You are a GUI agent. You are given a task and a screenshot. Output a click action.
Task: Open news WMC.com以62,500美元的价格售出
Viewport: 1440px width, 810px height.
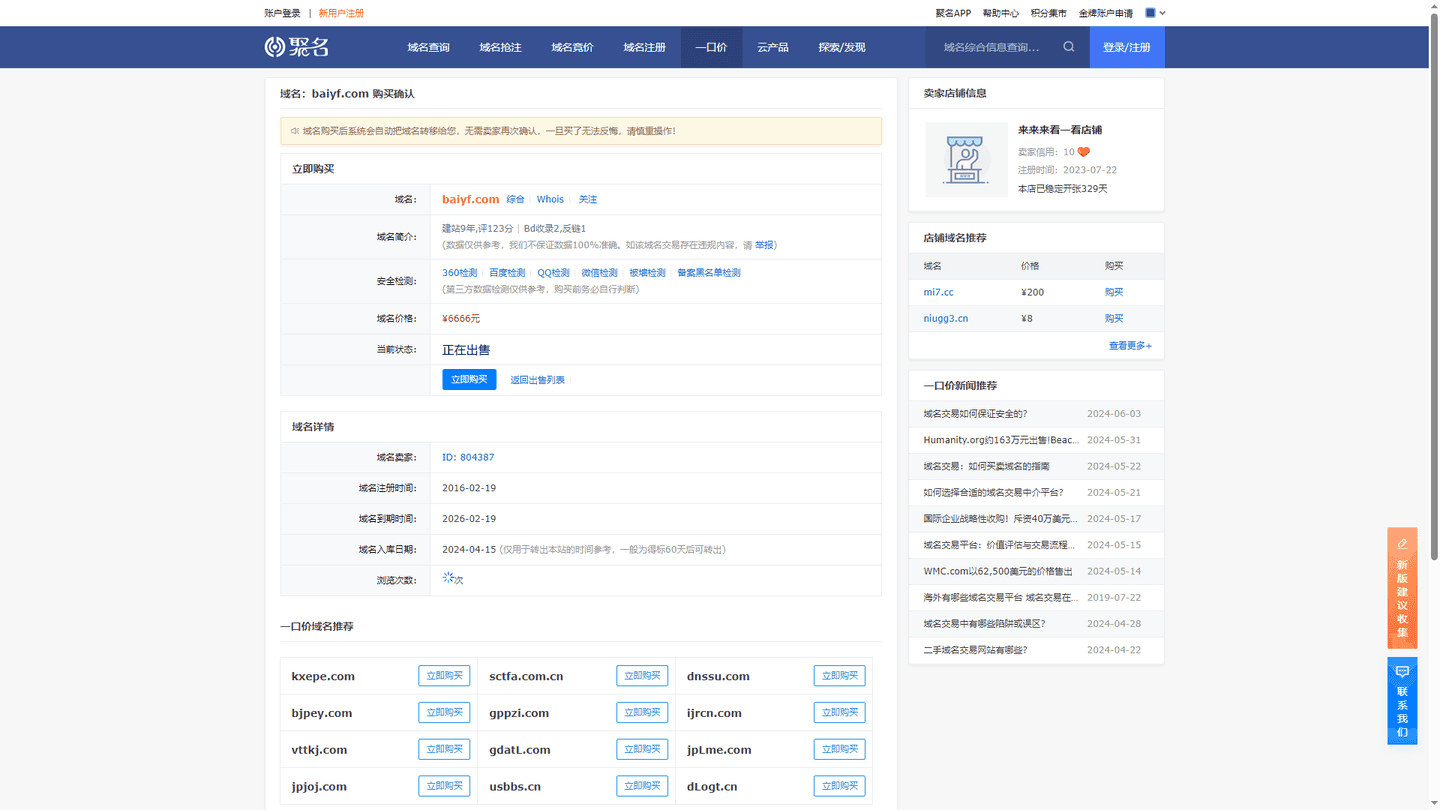tap(998, 571)
